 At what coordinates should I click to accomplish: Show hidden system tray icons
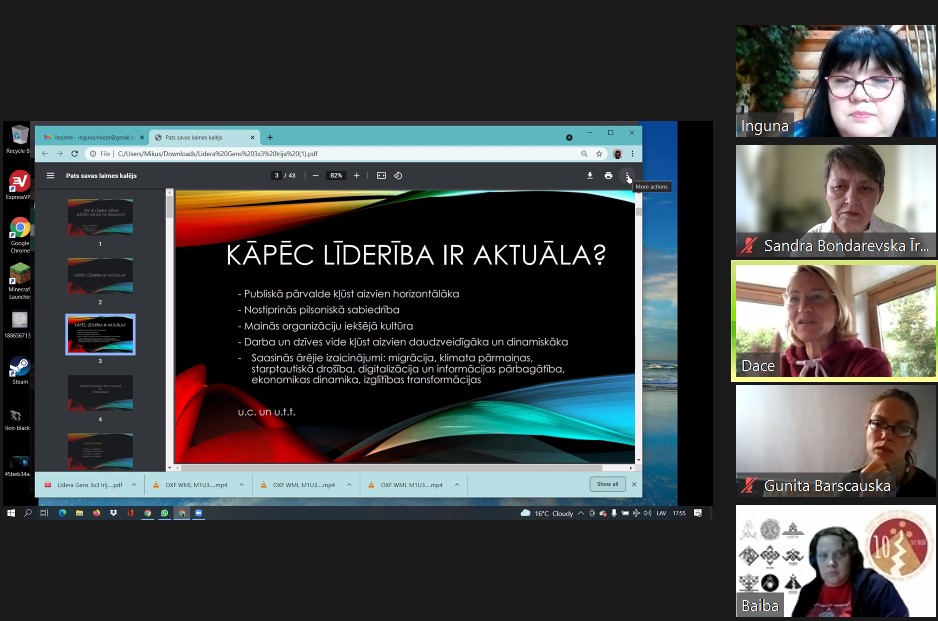click(581, 513)
